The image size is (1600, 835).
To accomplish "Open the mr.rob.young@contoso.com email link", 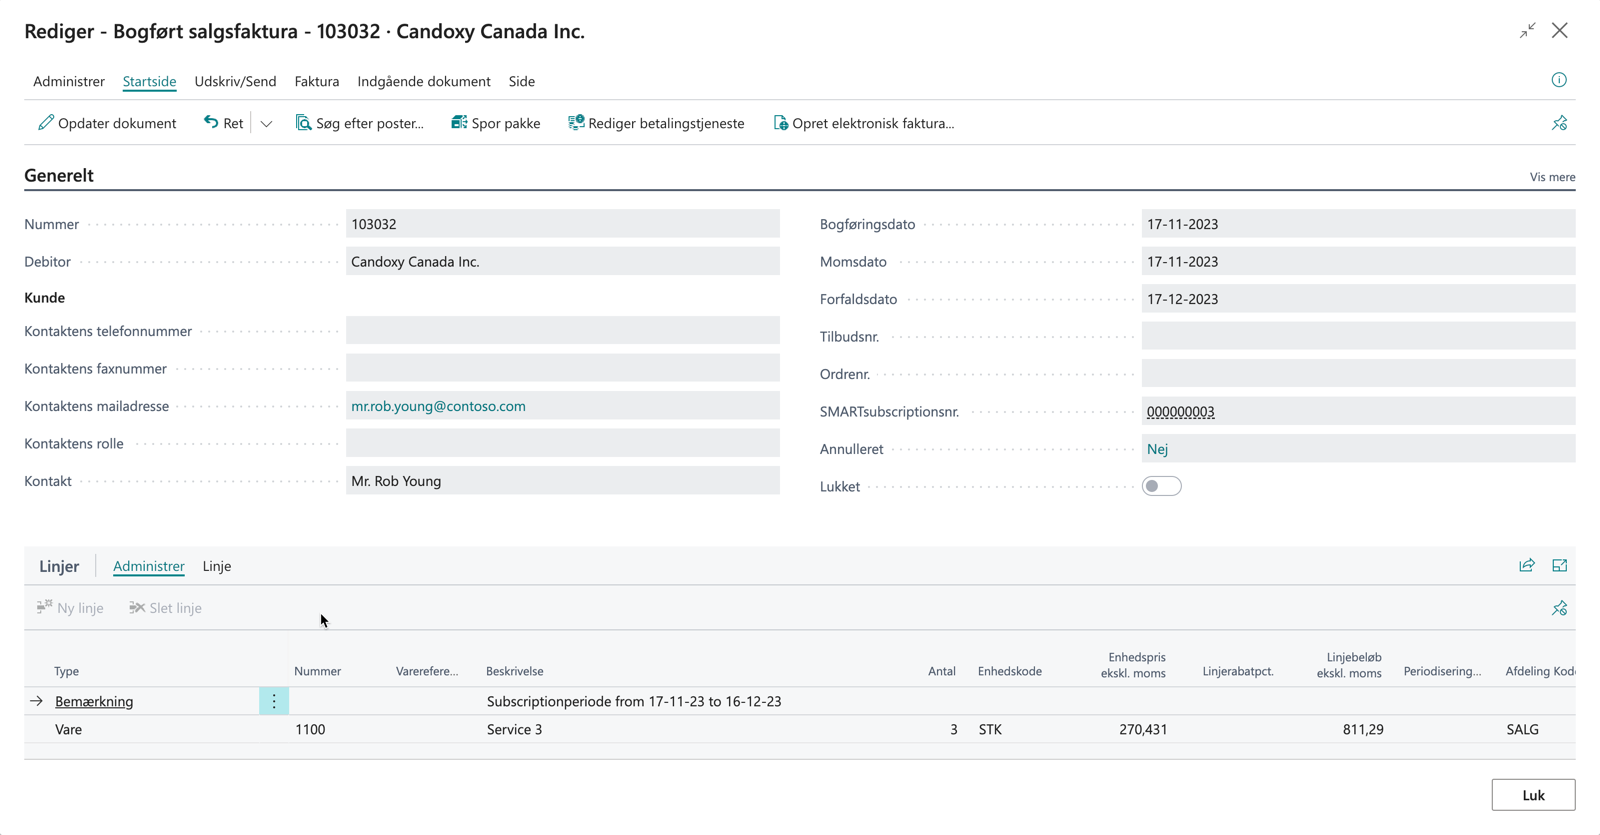I will pos(438,406).
